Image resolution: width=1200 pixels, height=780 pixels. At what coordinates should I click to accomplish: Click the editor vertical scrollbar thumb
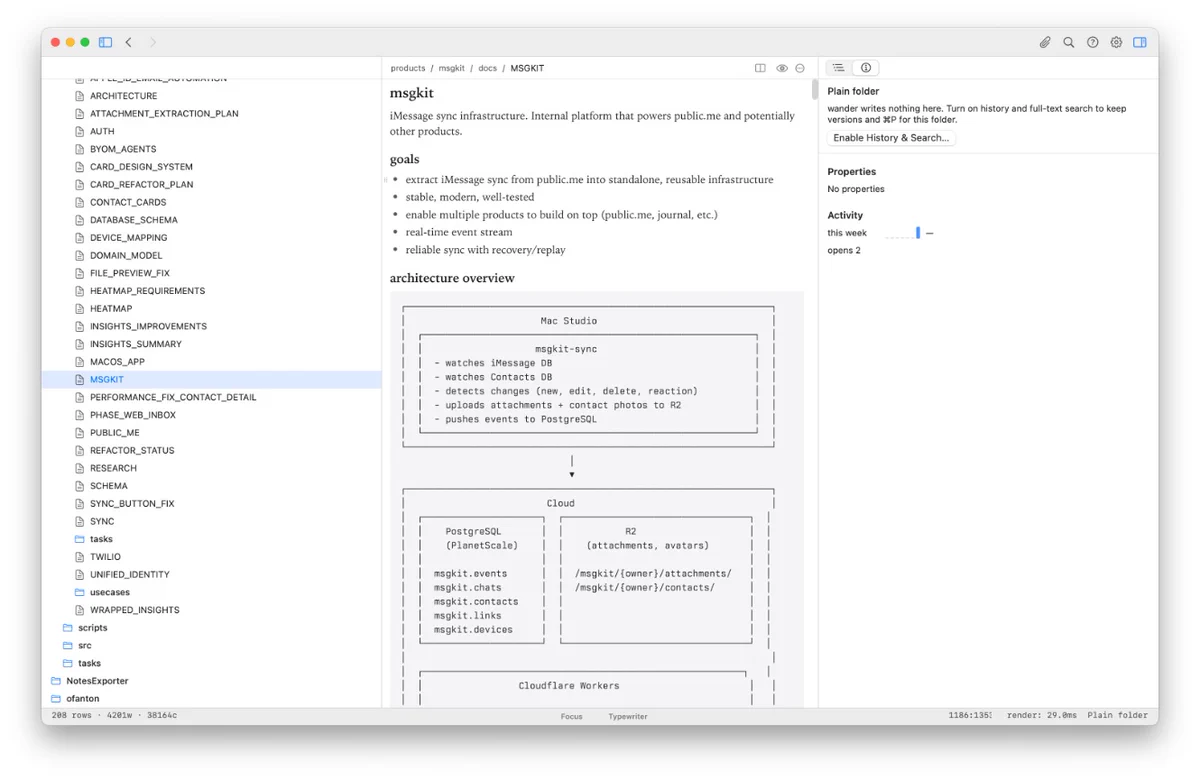click(814, 90)
